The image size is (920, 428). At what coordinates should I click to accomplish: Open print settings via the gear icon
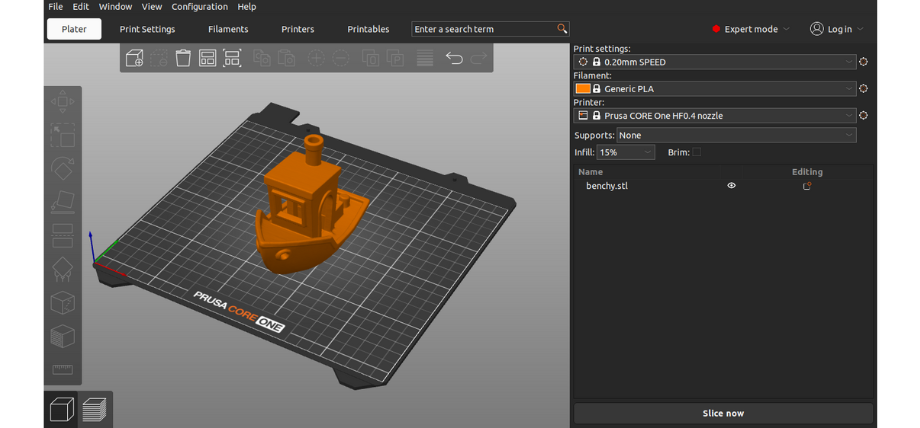pyautogui.click(x=863, y=62)
